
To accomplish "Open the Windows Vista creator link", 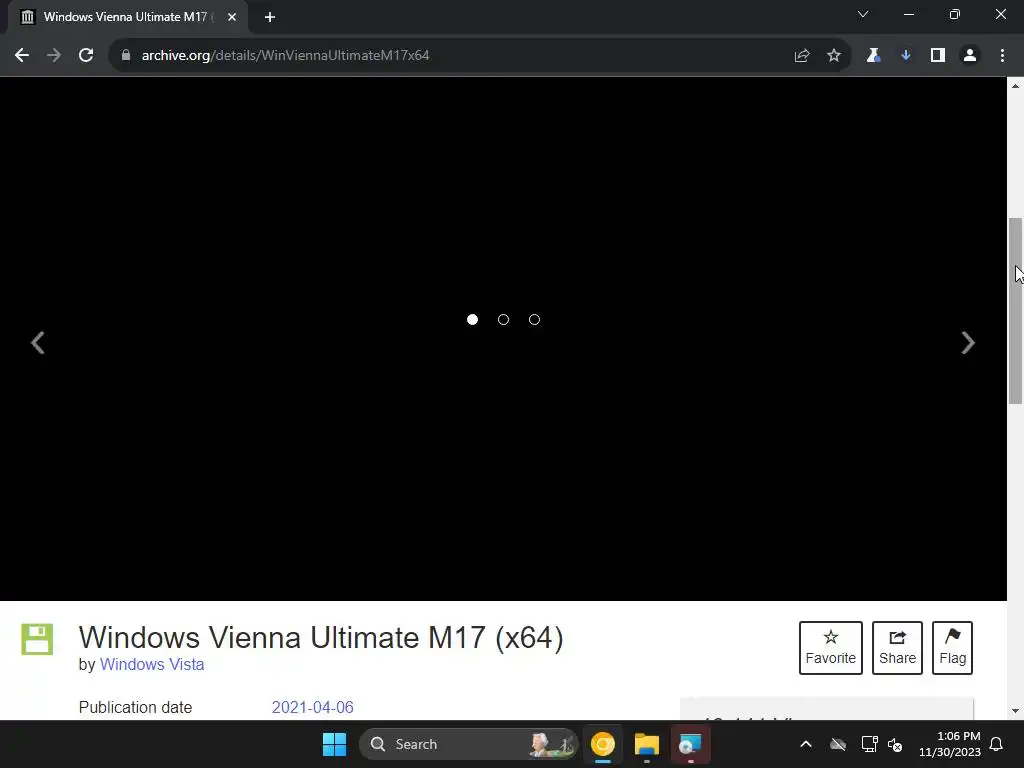I will click(152, 664).
